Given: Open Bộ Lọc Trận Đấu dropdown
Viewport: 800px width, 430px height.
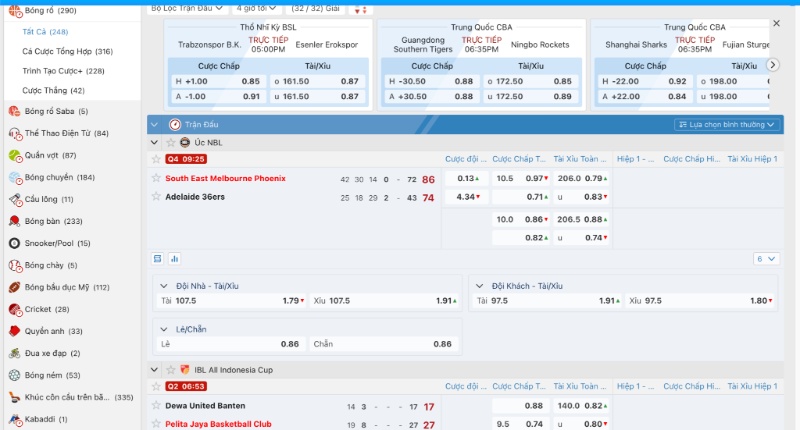Looking at the screenshot, I should [x=187, y=9].
